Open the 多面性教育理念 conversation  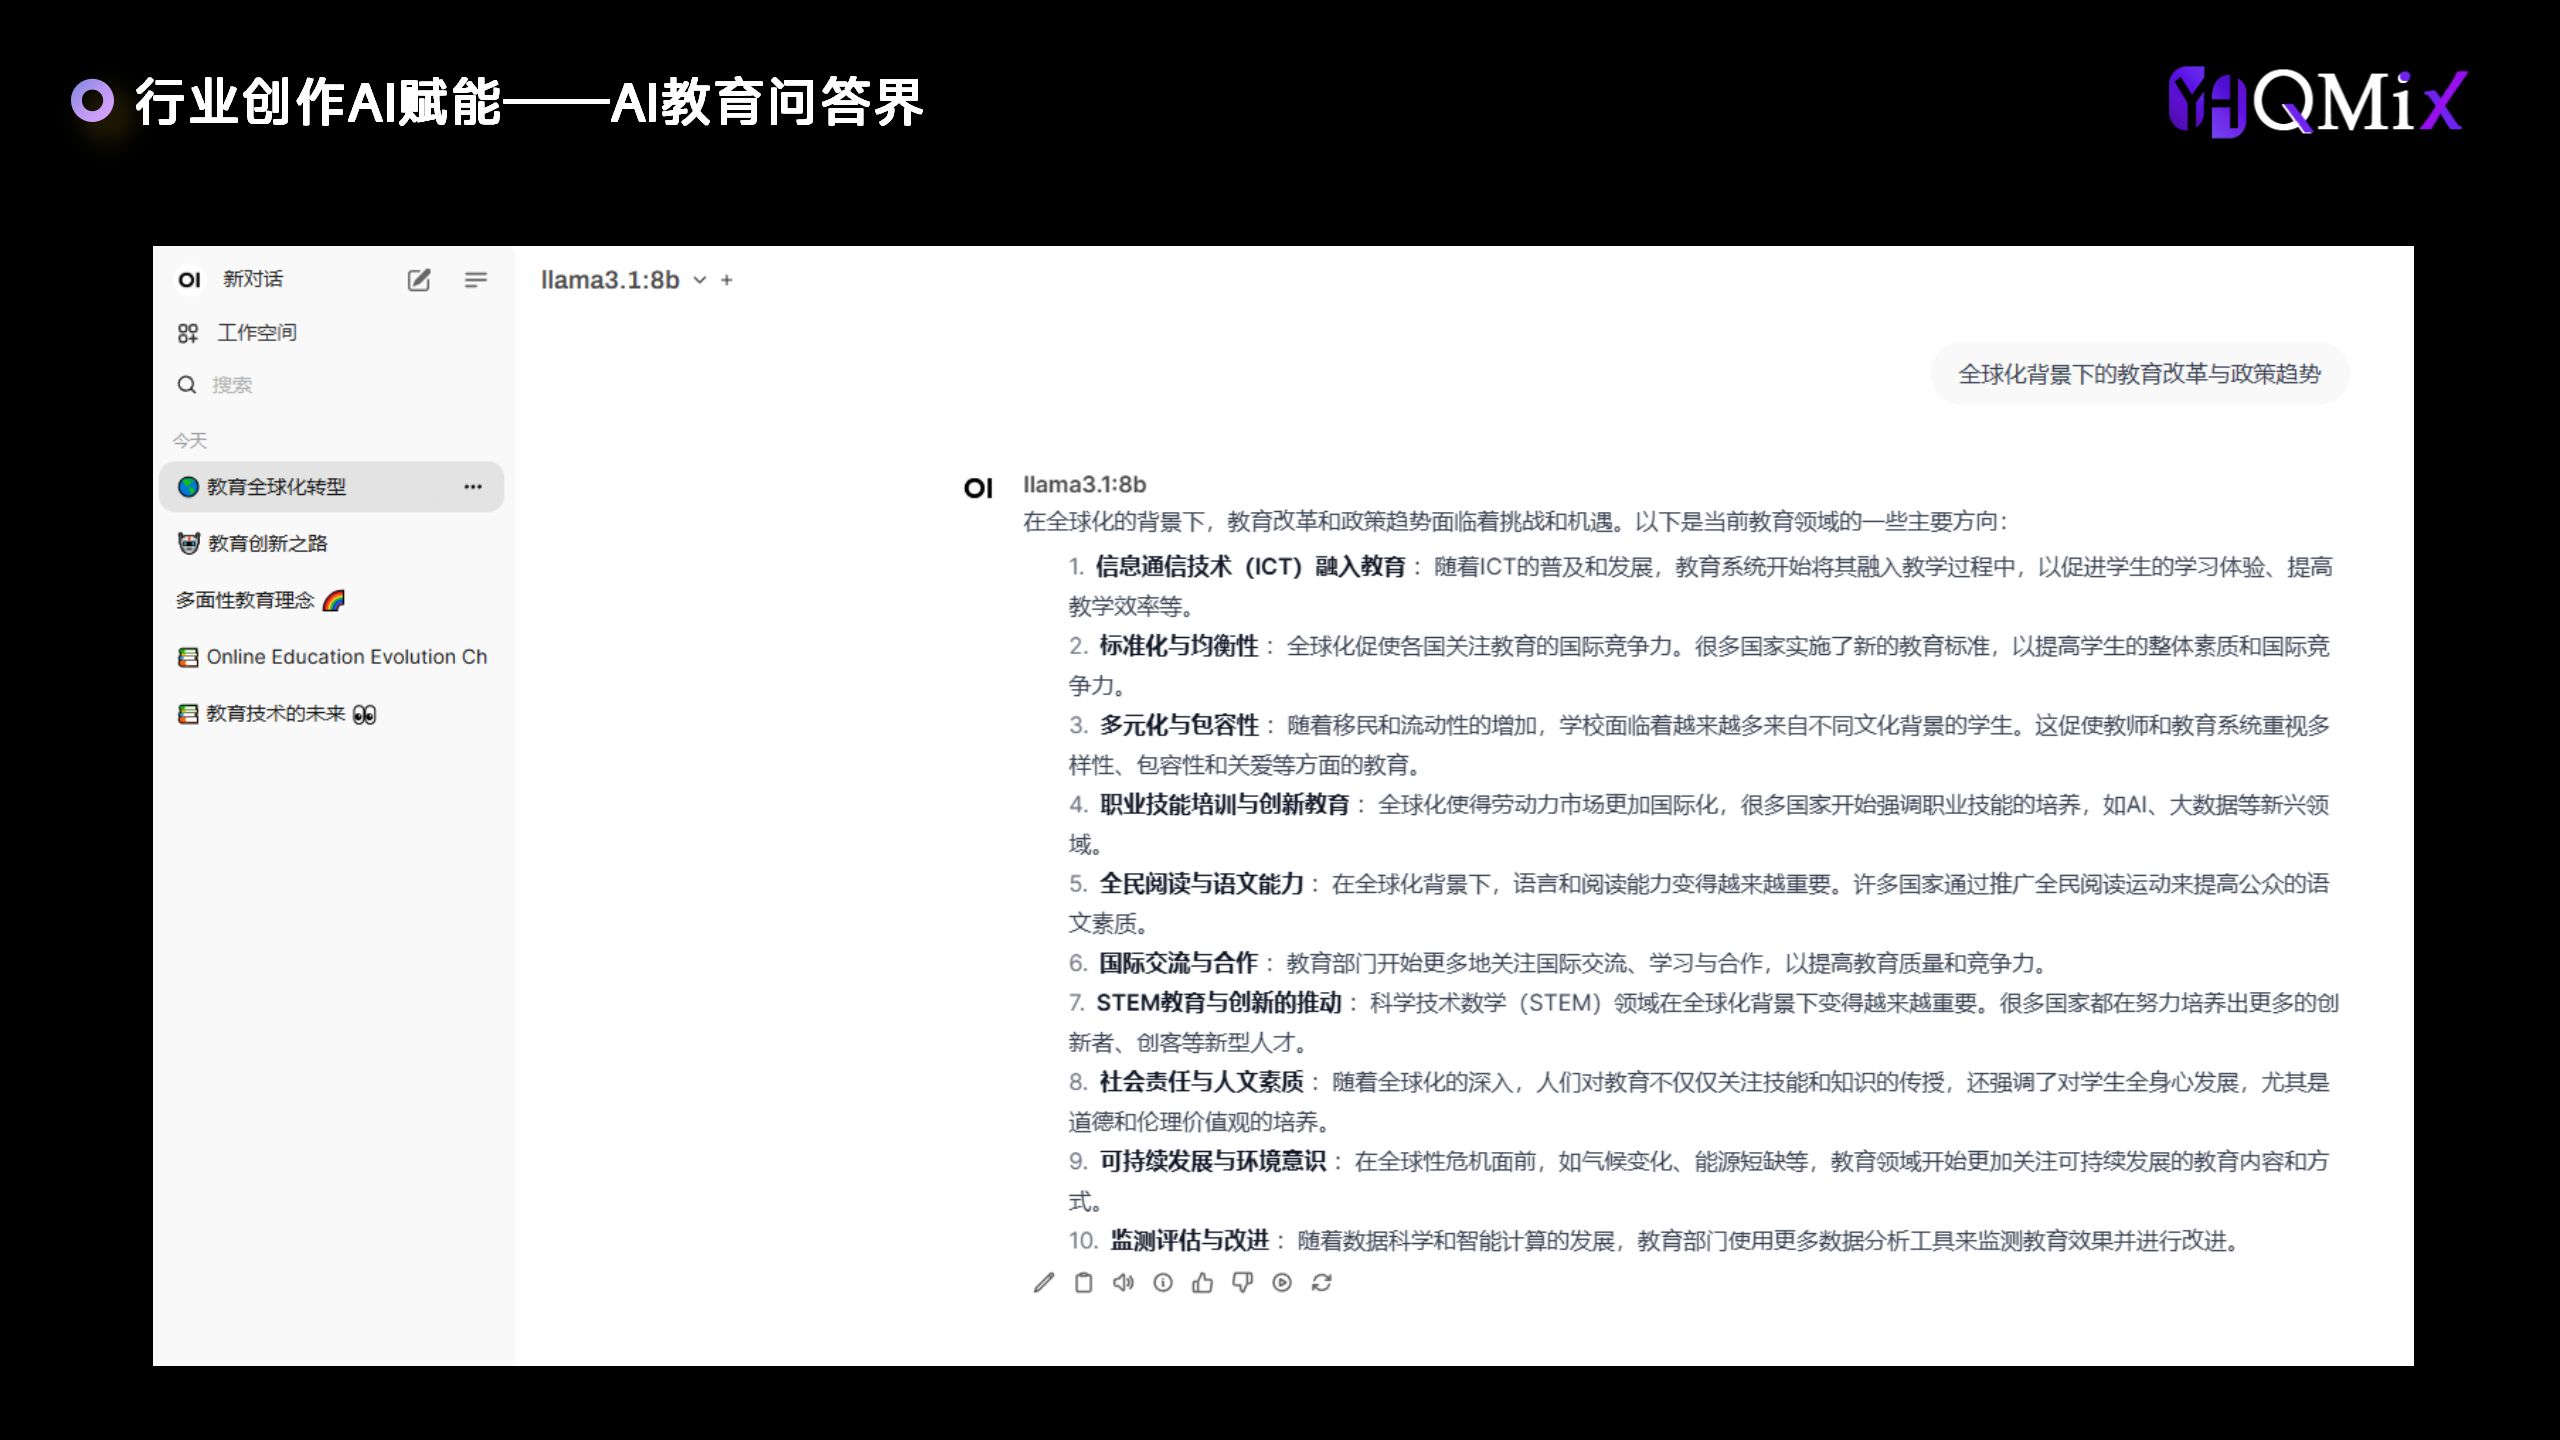(x=246, y=600)
